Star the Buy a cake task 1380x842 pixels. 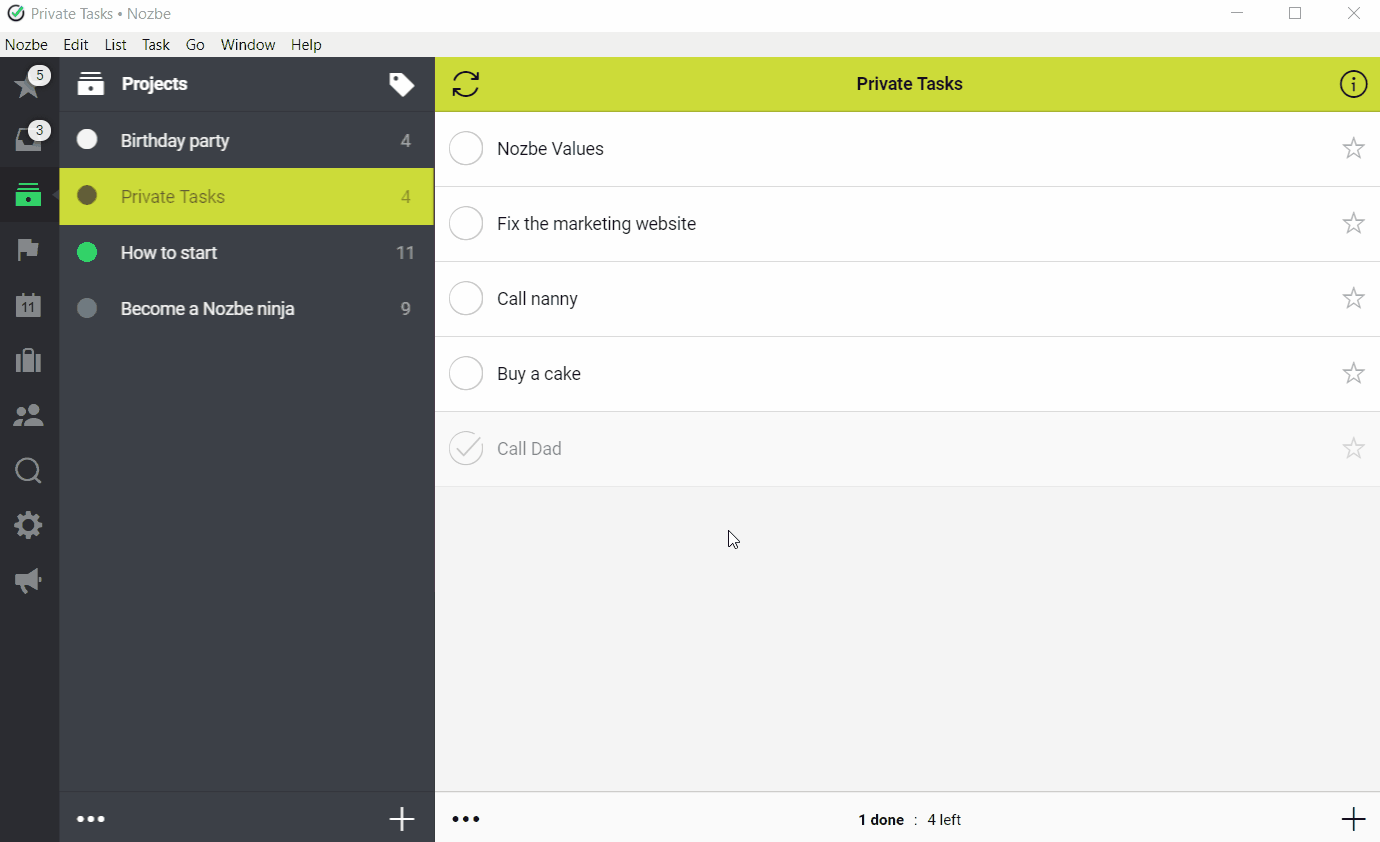1353,374
